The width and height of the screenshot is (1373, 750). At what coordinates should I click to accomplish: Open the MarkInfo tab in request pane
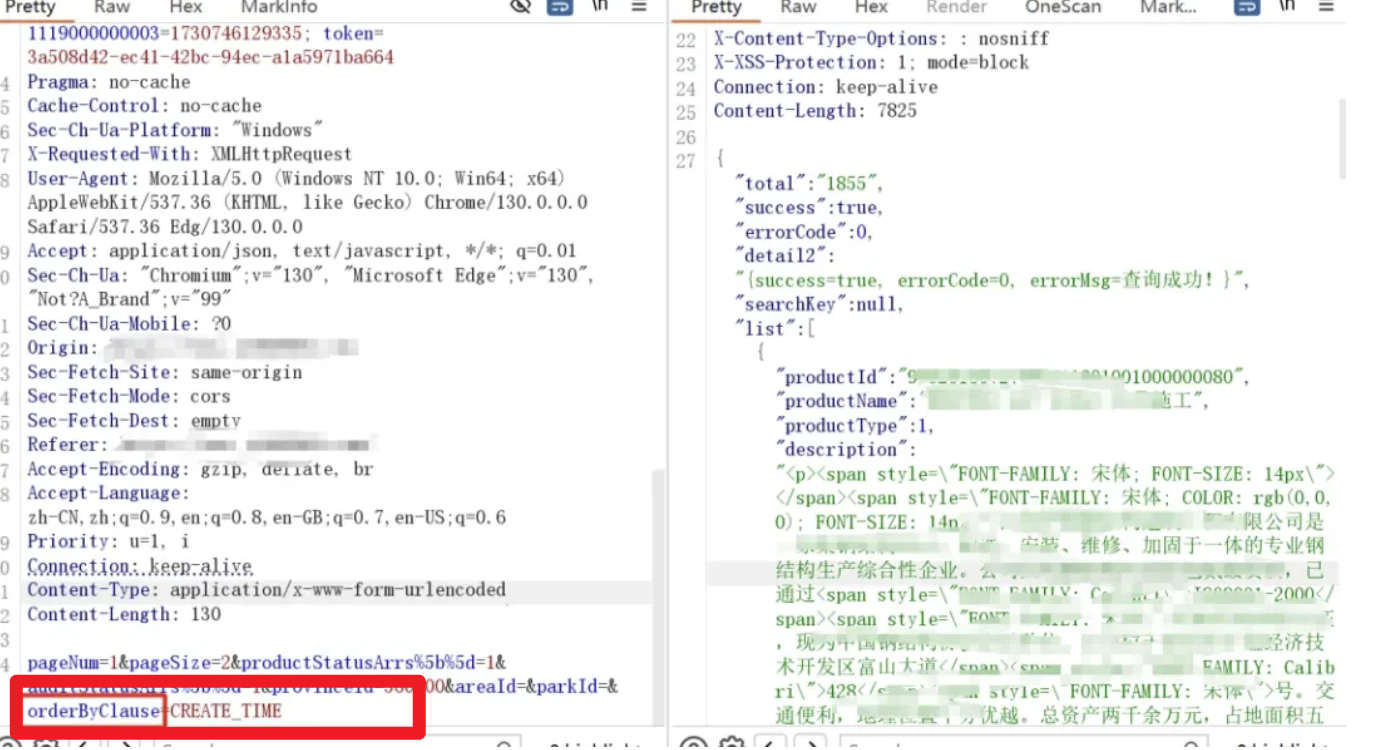279,6
